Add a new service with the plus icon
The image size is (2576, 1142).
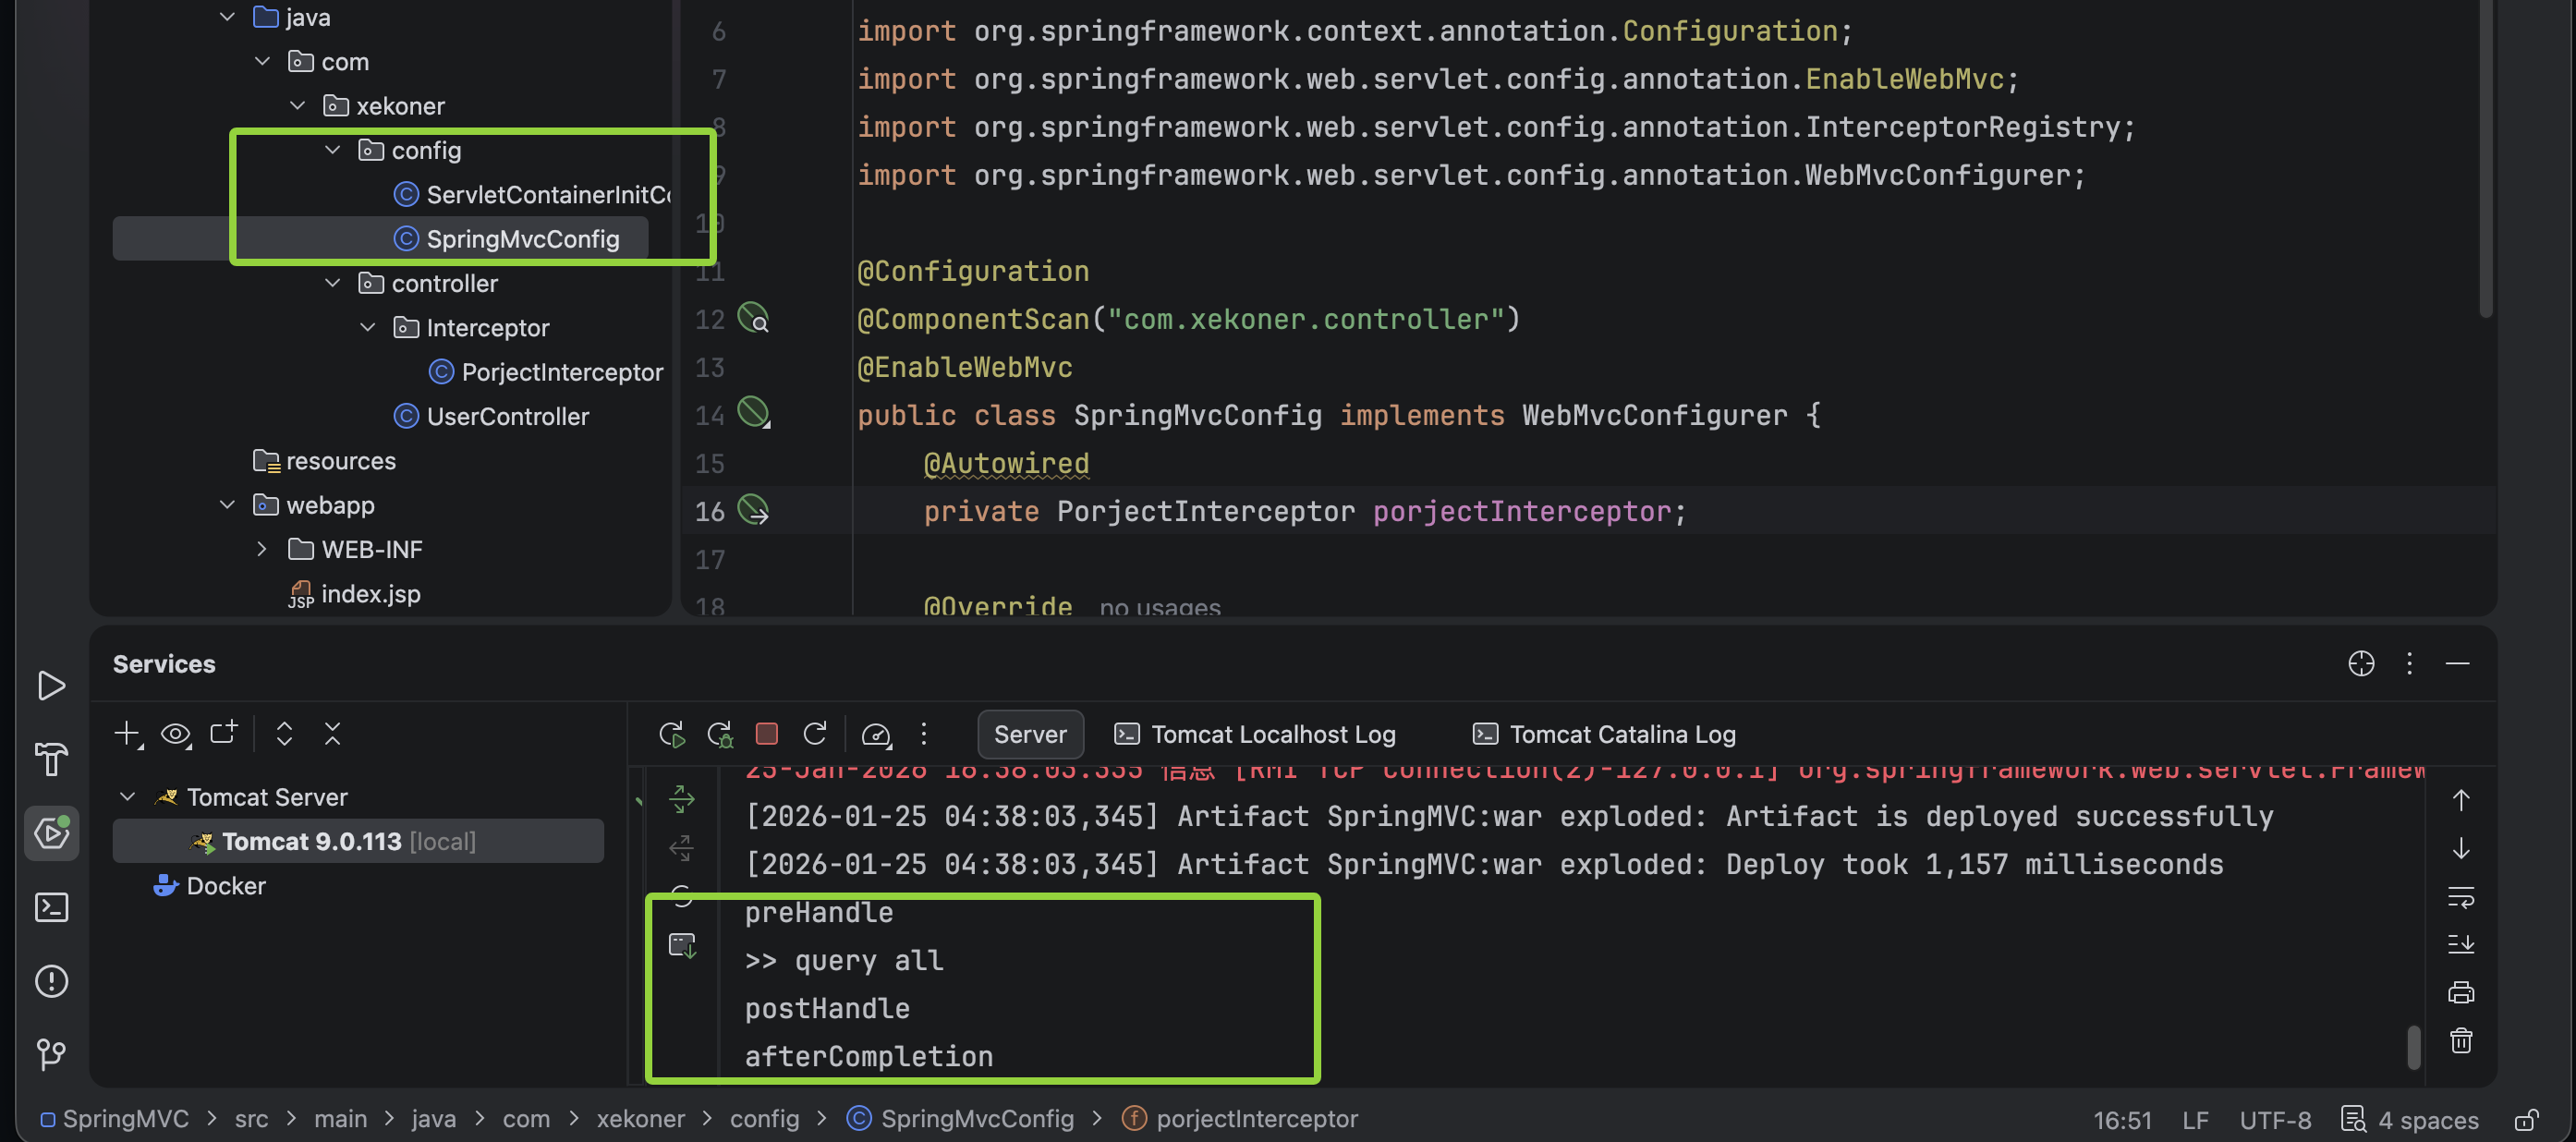pyautogui.click(x=127, y=733)
